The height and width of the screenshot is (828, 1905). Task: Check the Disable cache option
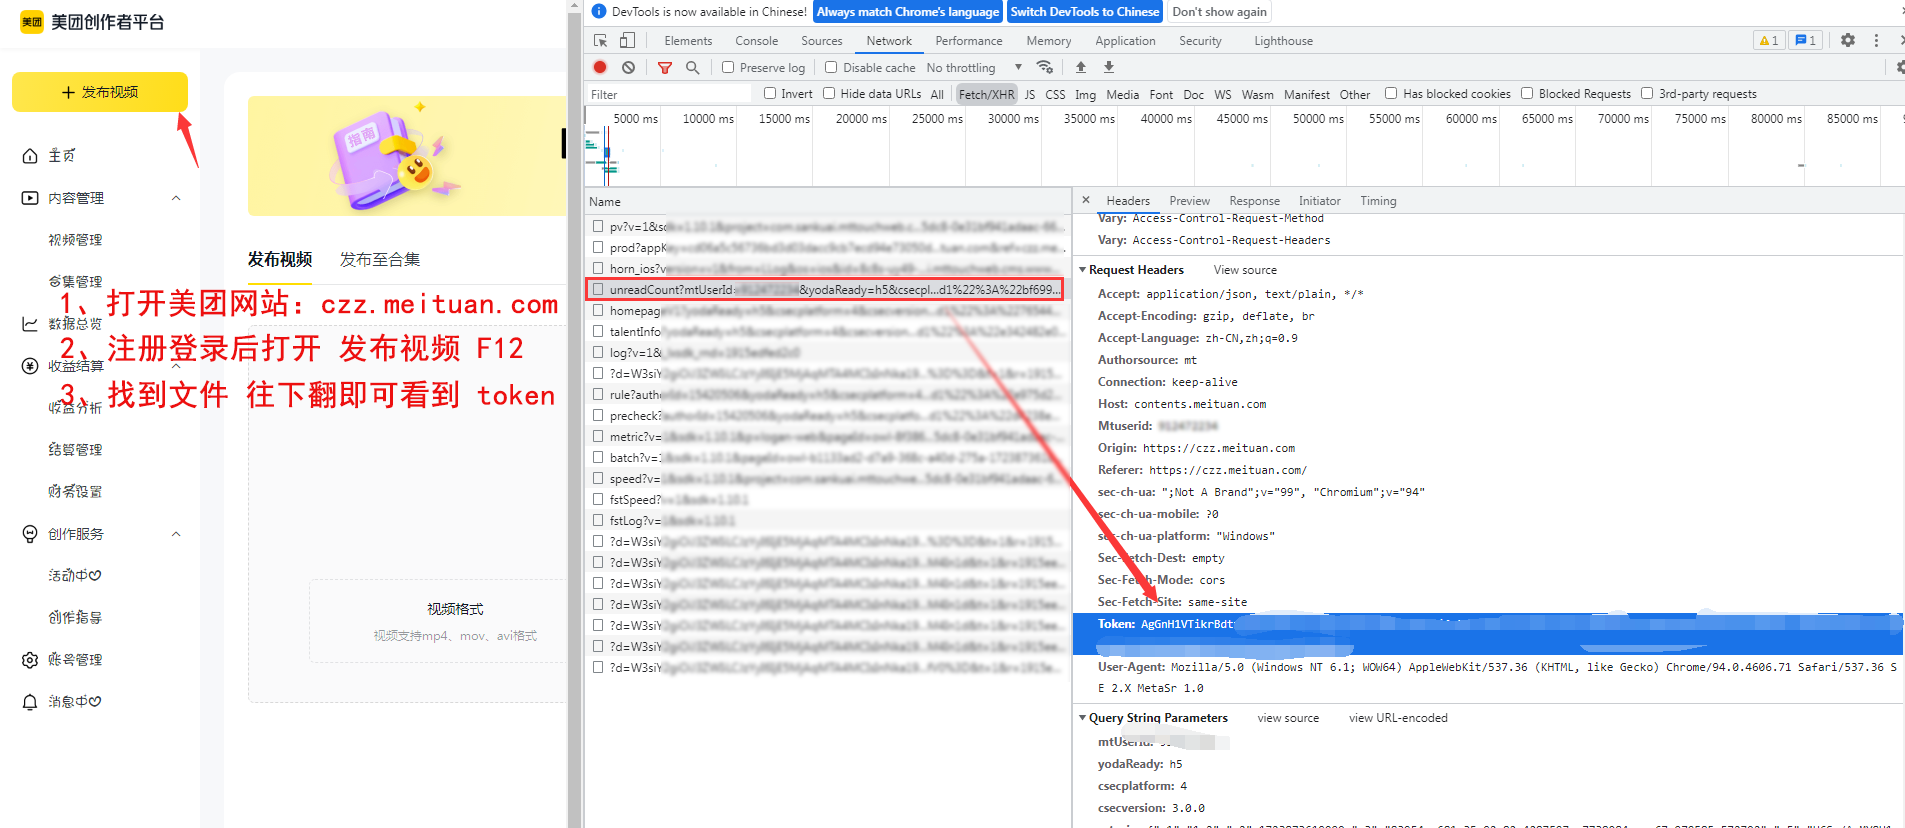point(831,67)
